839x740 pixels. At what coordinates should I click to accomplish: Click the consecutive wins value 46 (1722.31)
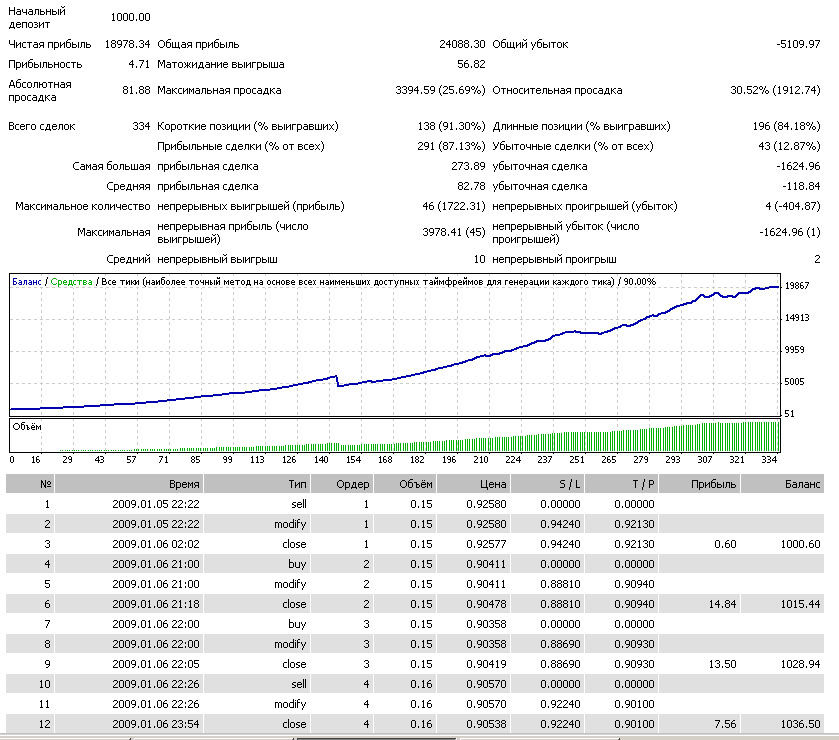point(454,206)
